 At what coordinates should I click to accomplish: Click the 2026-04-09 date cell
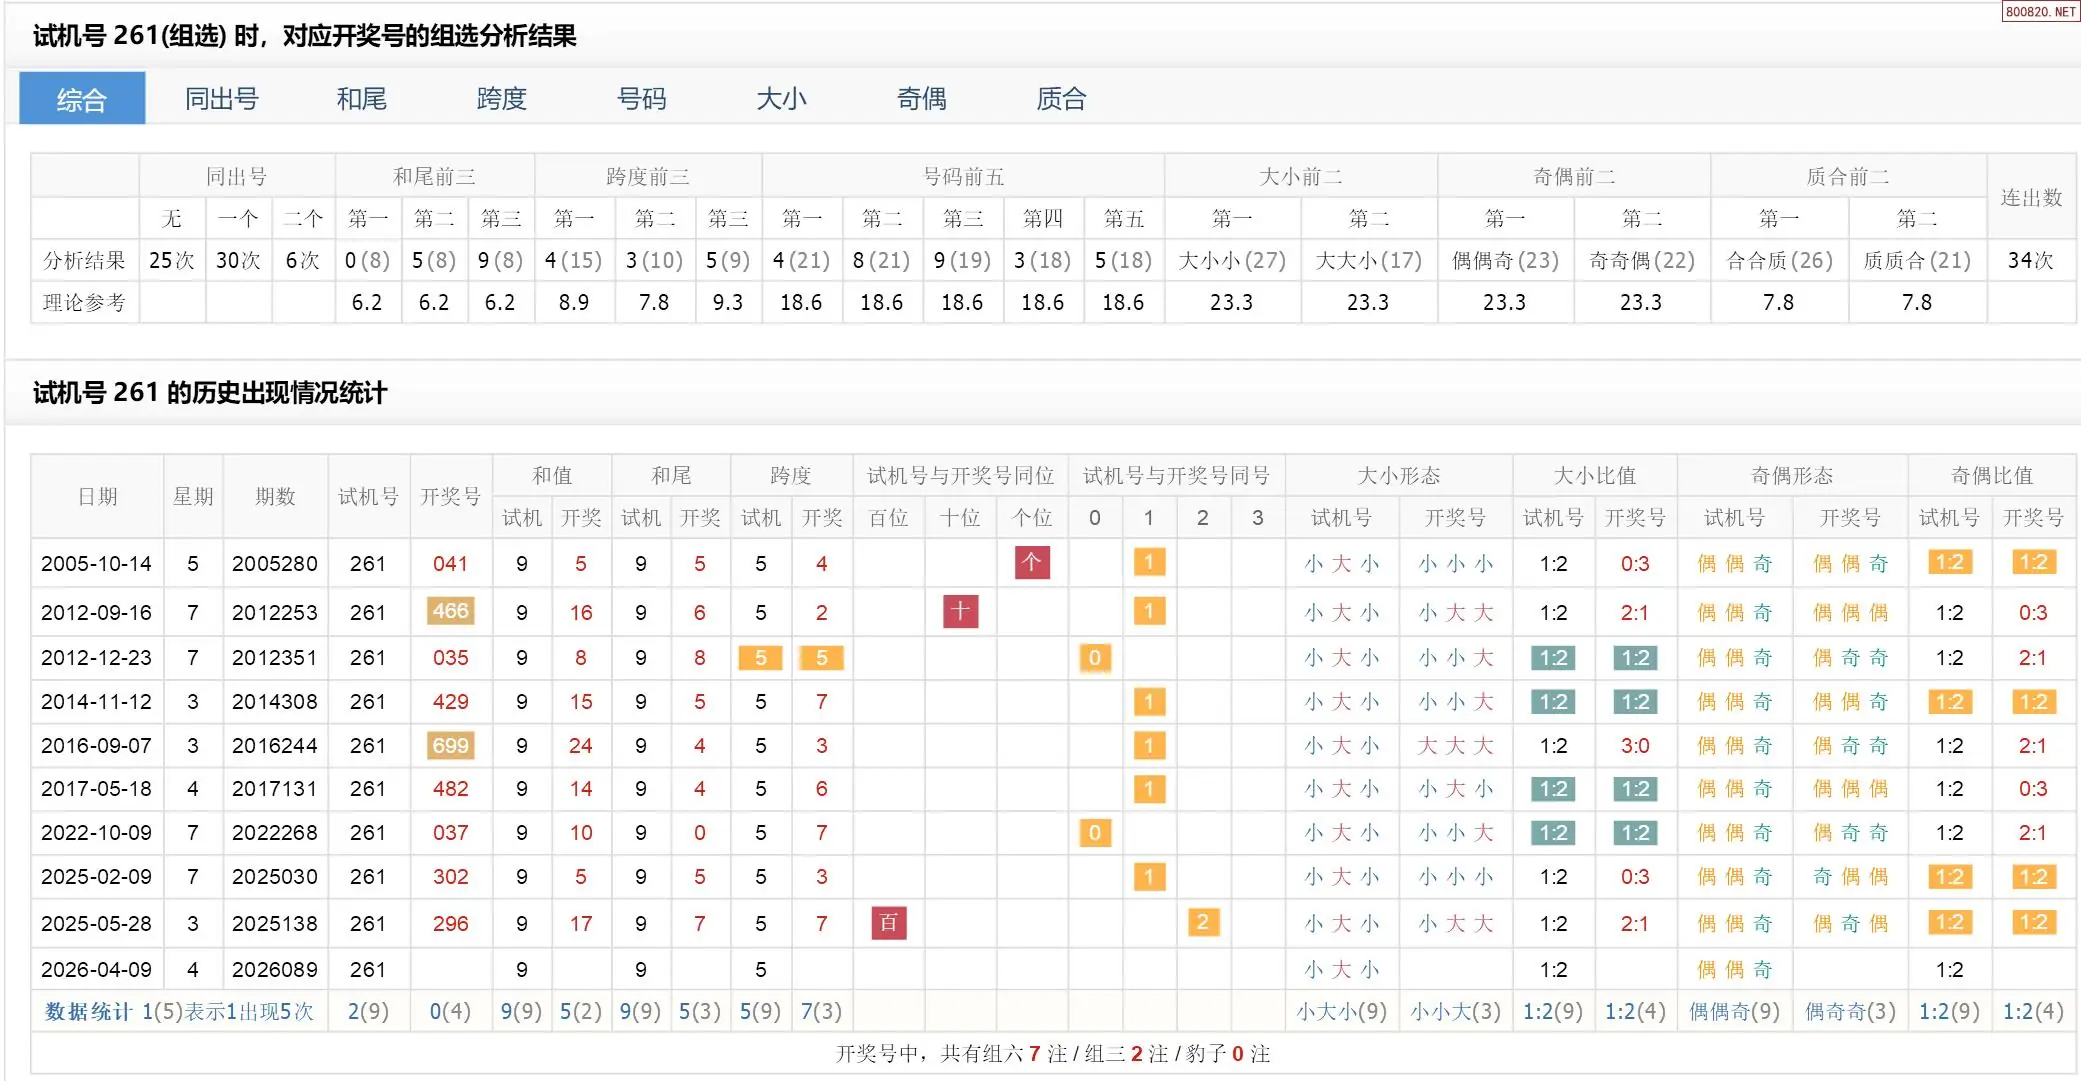[96, 969]
